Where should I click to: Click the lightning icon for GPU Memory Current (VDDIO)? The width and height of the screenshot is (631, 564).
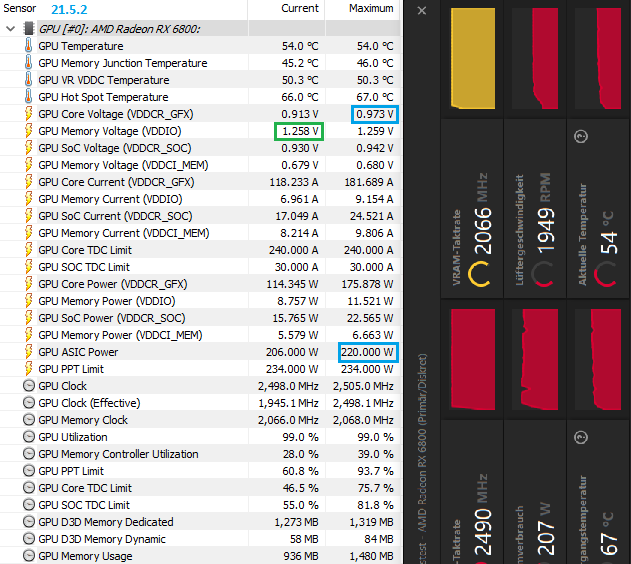click(x=29, y=199)
